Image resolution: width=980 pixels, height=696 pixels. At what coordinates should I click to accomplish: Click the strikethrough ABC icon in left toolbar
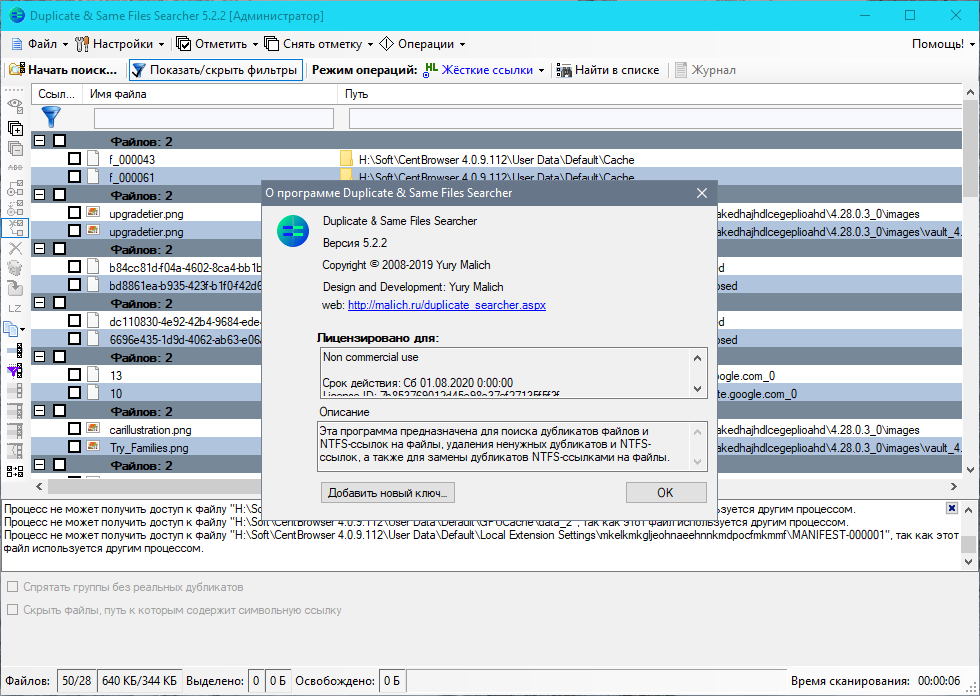tap(15, 167)
